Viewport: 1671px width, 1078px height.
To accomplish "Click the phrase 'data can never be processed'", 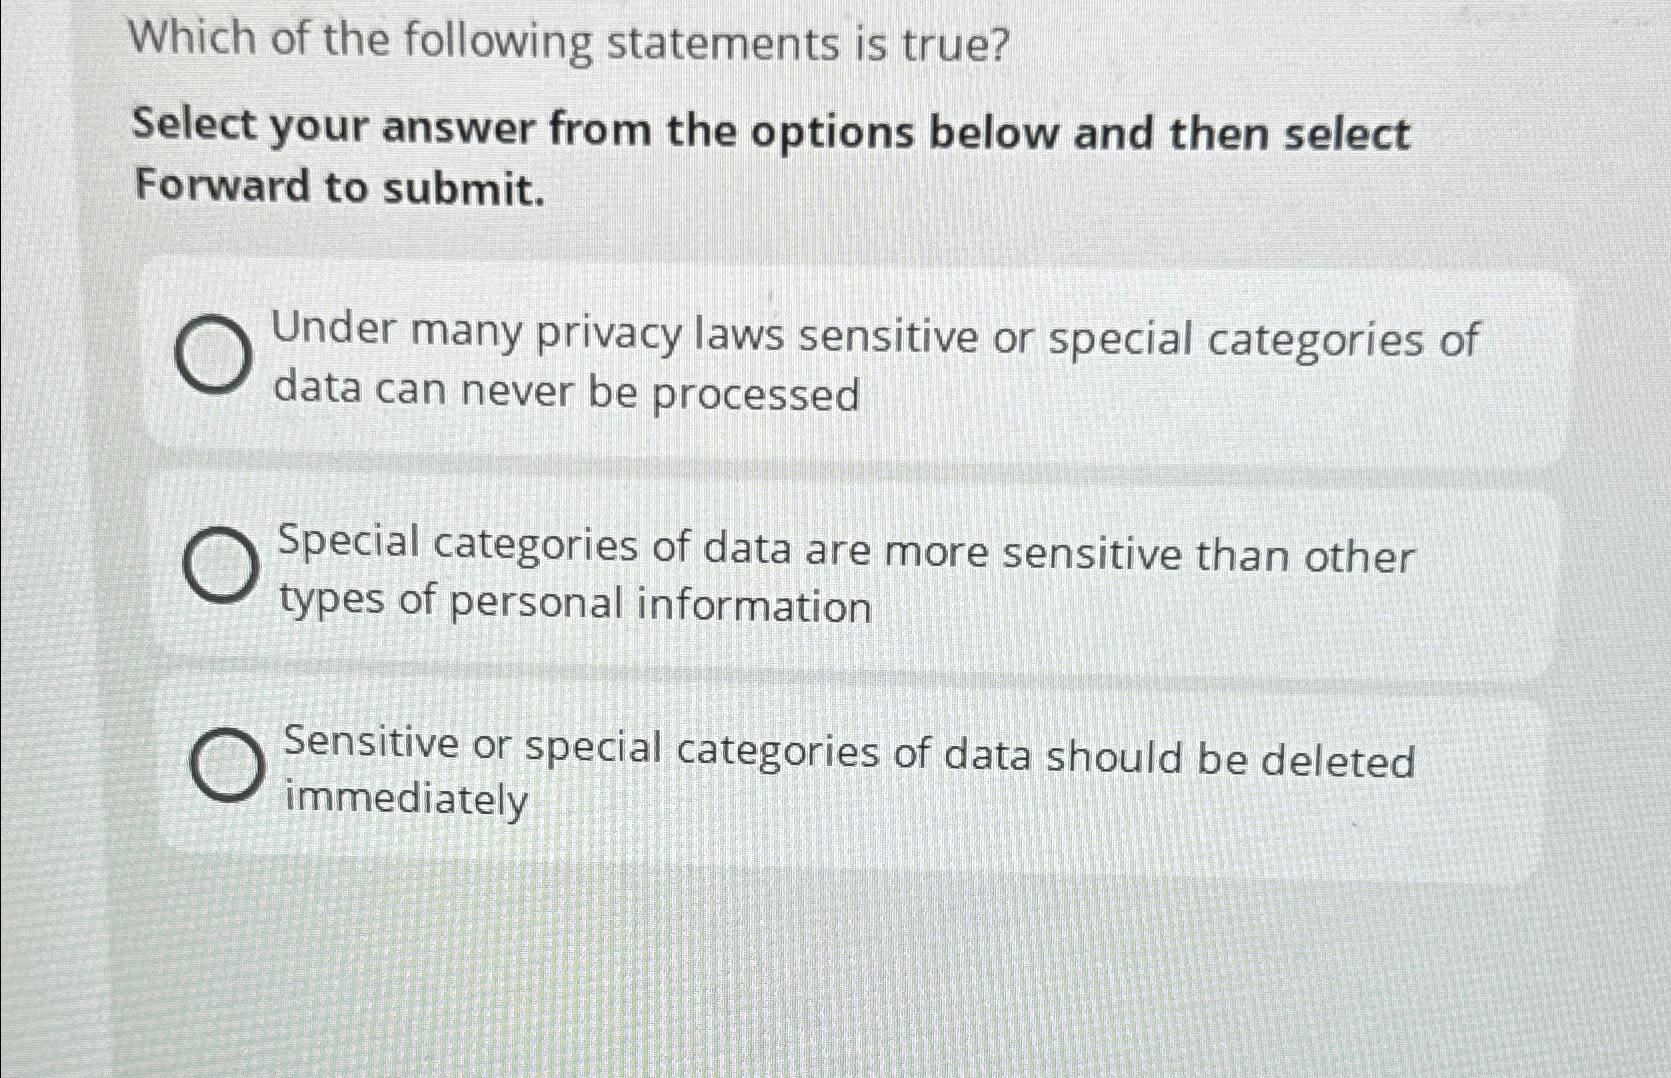I will pyautogui.click(x=567, y=392).
